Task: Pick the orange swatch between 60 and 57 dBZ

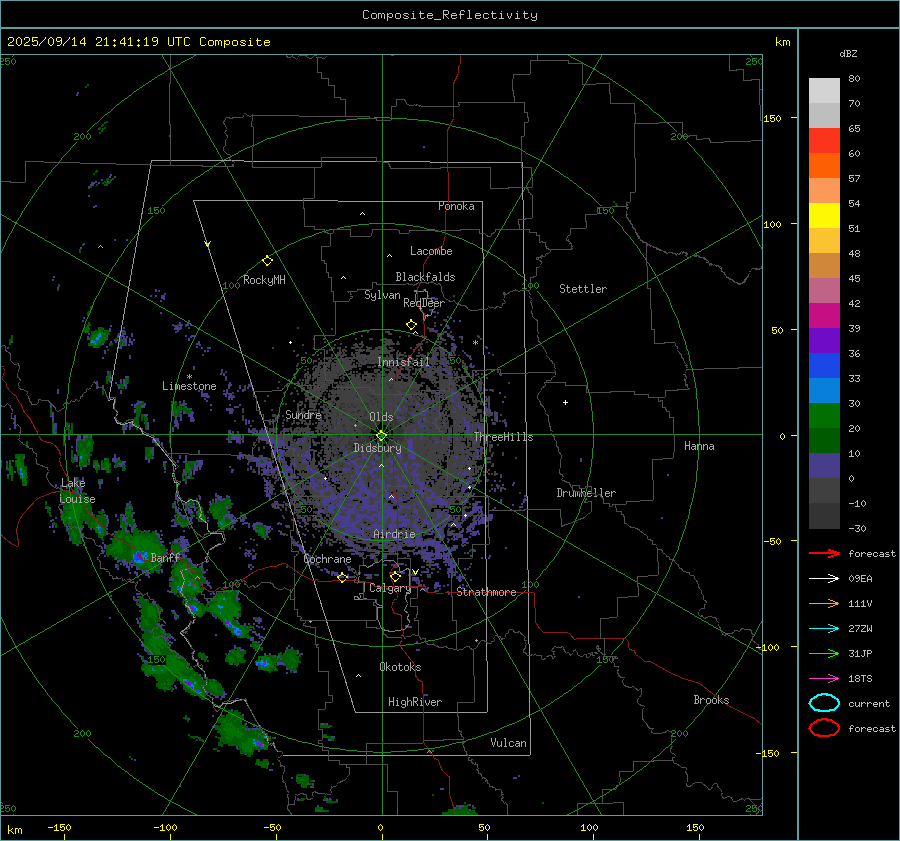Action: [824, 166]
